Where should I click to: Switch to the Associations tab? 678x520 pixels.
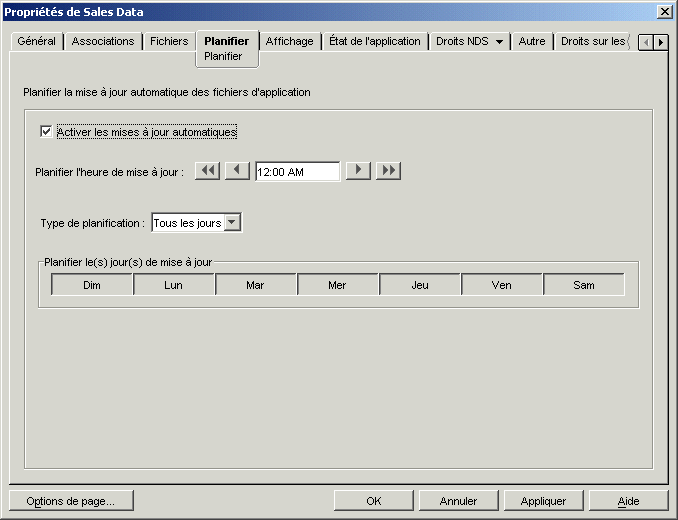tap(103, 41)
